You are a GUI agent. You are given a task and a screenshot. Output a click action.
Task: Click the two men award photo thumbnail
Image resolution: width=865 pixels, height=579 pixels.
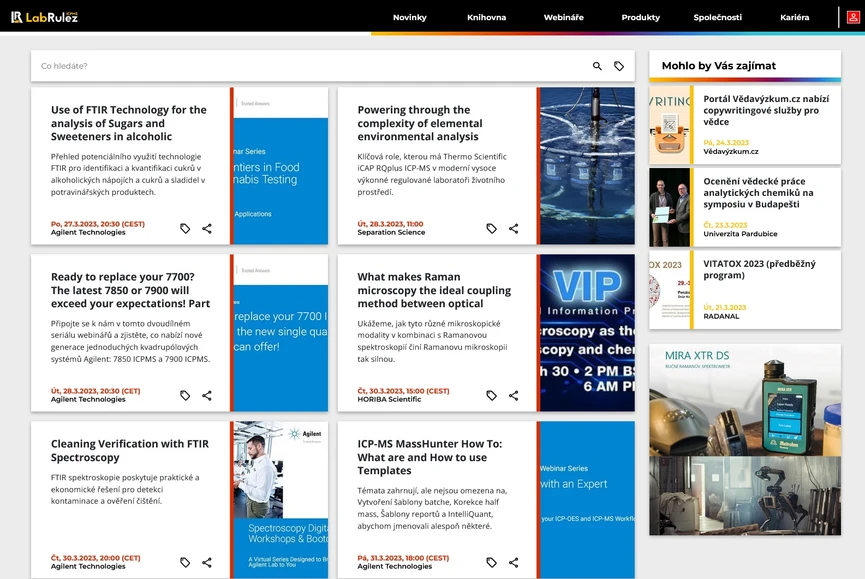click(669, 207)
